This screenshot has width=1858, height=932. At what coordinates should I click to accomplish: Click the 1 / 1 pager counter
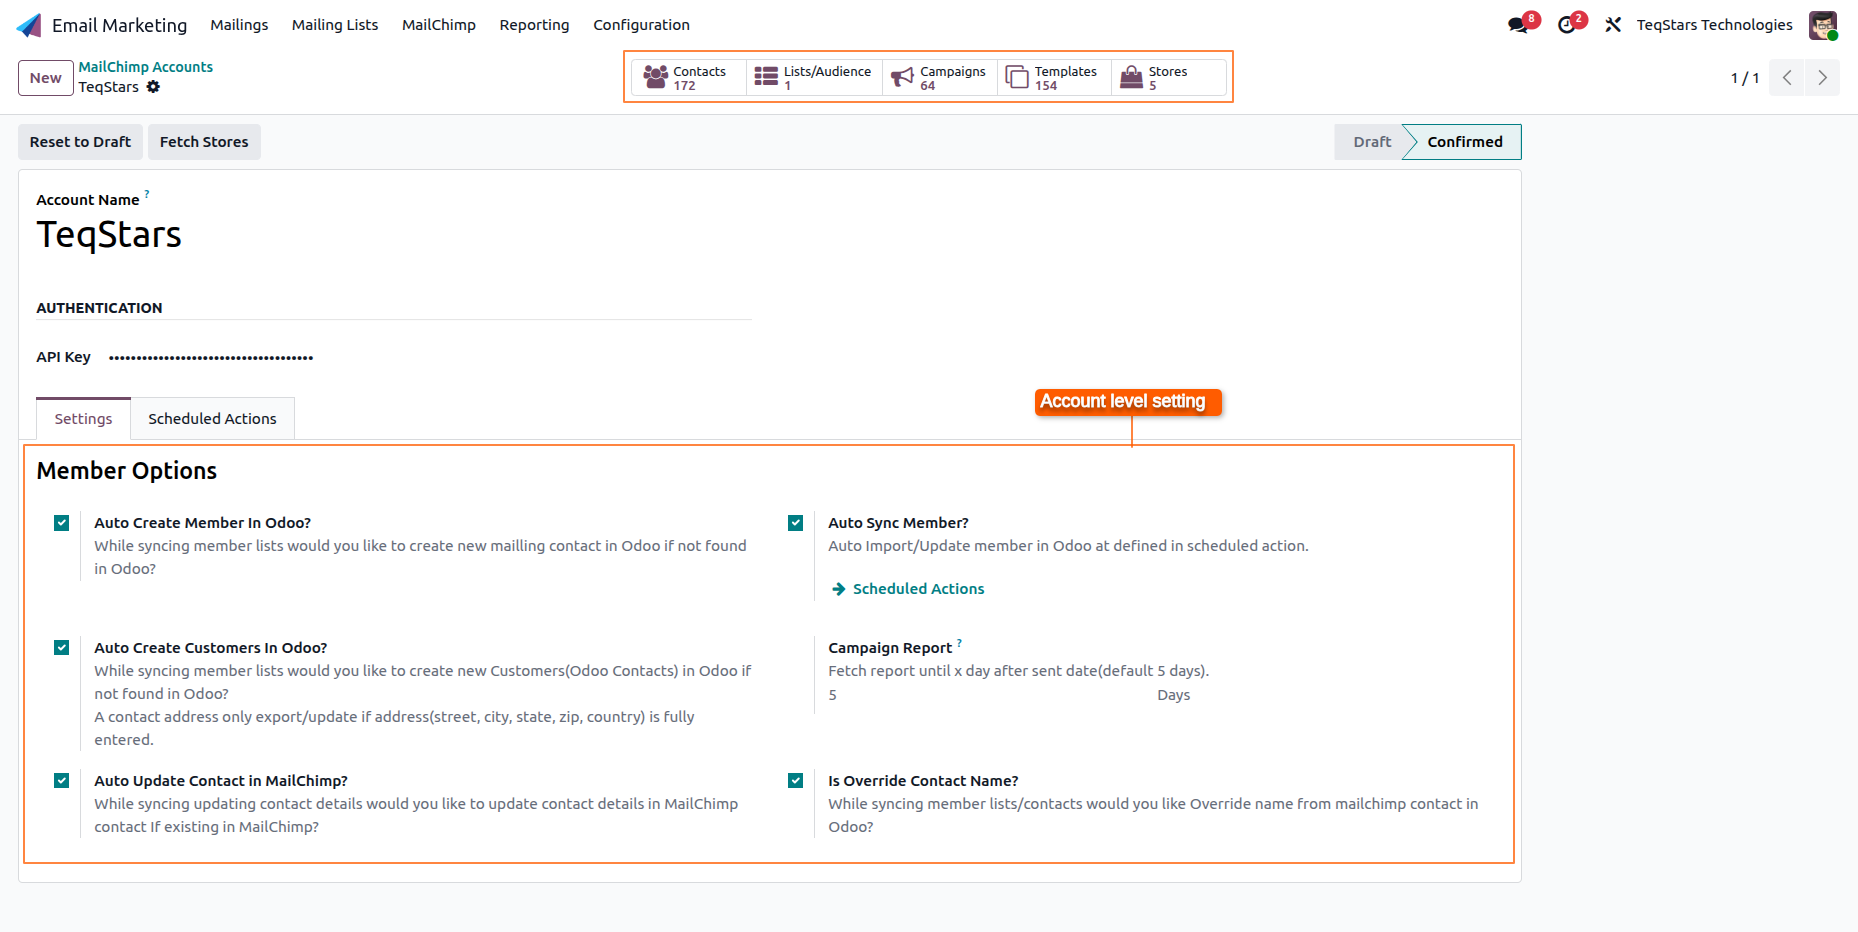[x=1745, y=78]
